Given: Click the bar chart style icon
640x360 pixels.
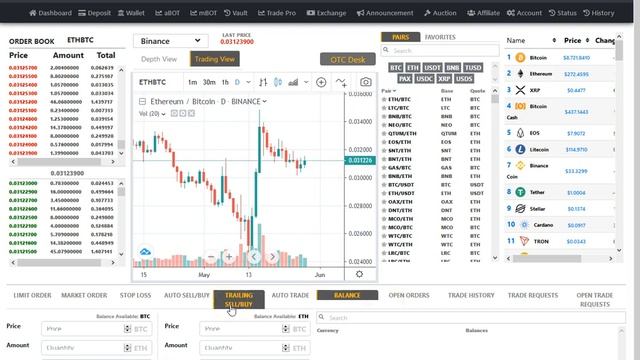Looking at the screenshot, I should point(263,82).
